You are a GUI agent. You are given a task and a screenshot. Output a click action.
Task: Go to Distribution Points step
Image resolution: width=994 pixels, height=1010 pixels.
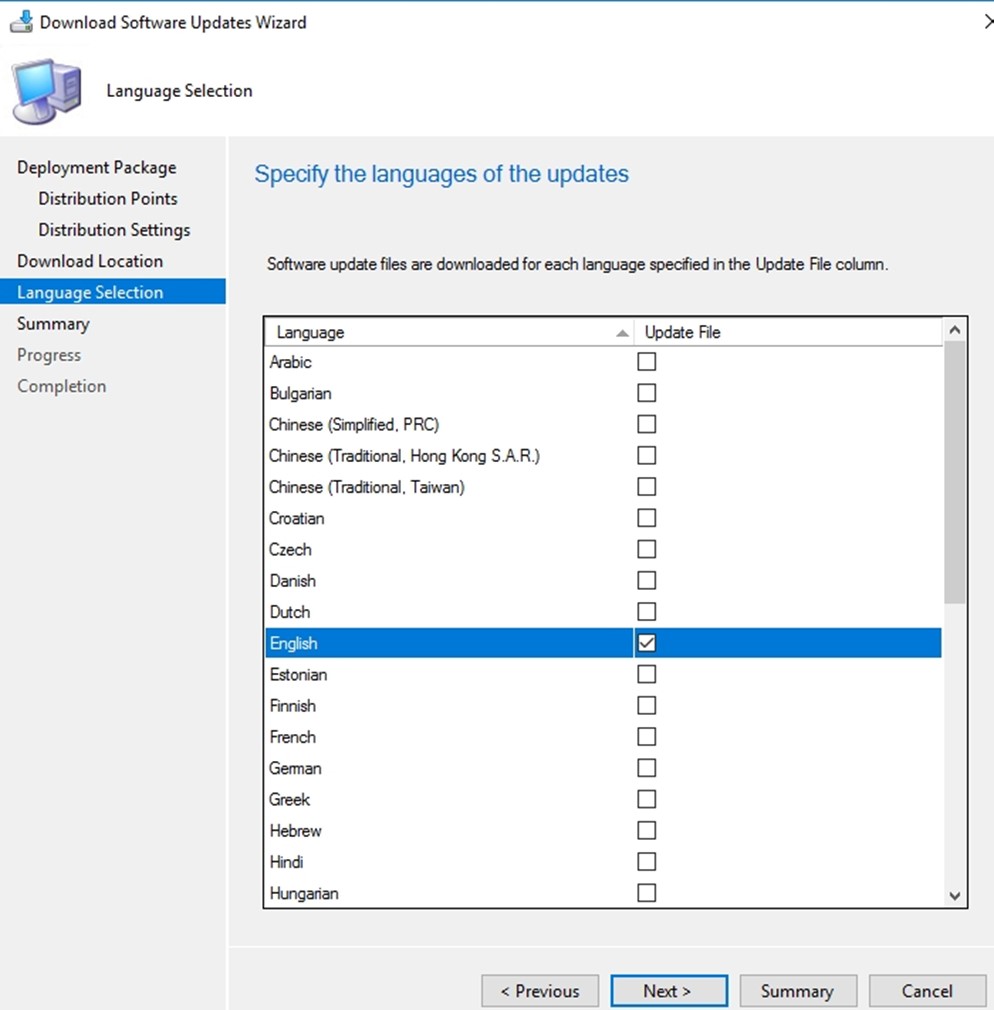point(108,198)
